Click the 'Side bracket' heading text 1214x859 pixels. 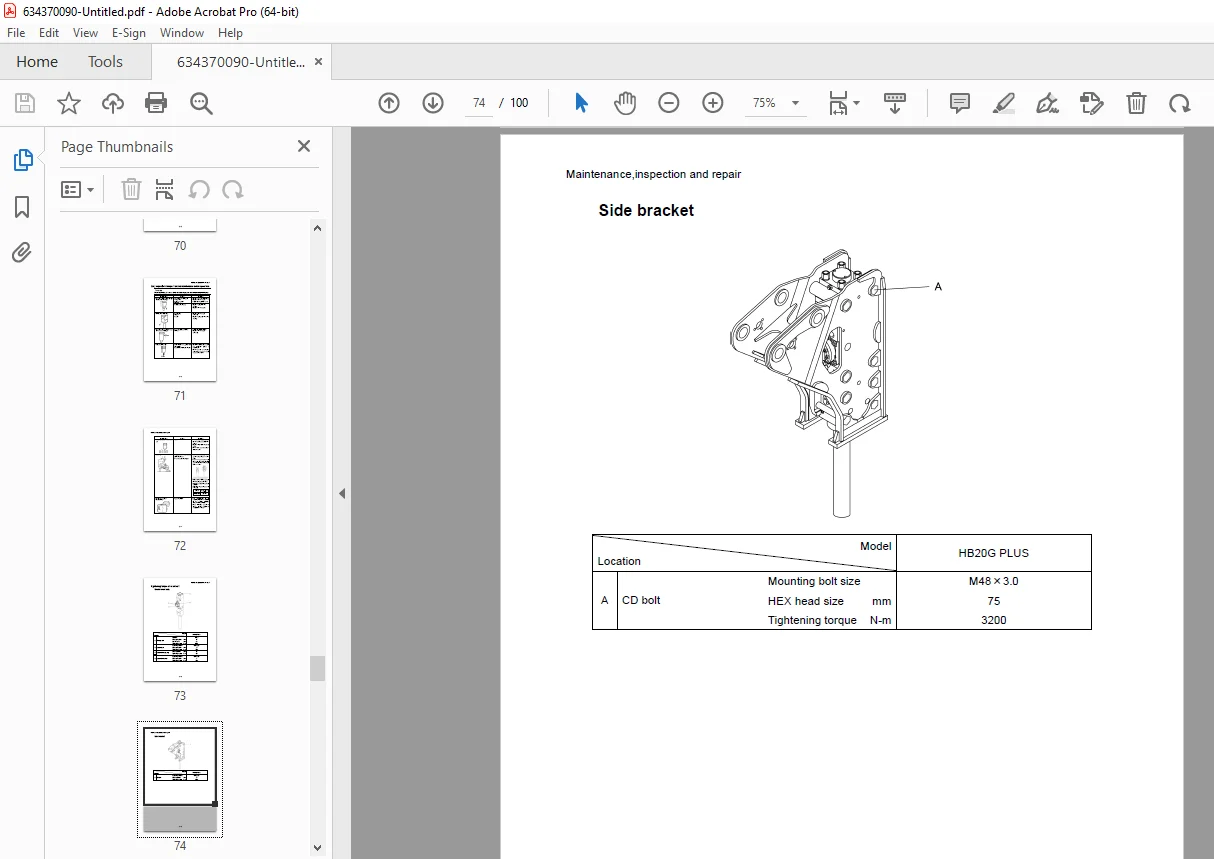pyautogui.click(x=646, y=210)
